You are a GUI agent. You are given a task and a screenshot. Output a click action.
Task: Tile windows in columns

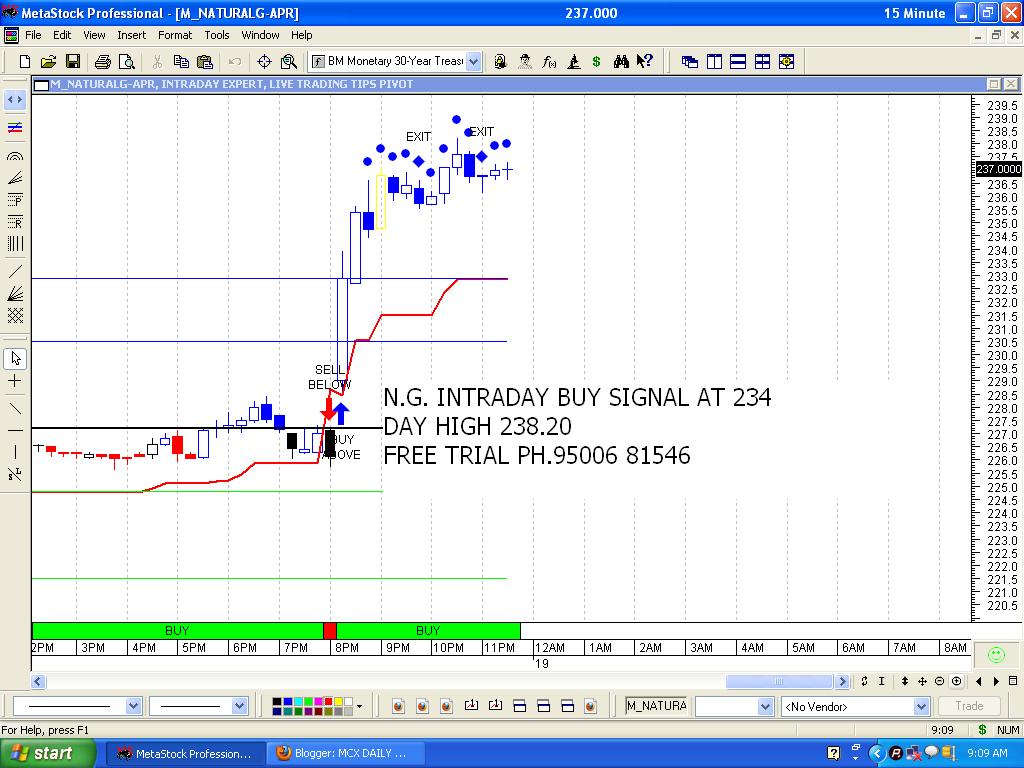tap(714, 61)
